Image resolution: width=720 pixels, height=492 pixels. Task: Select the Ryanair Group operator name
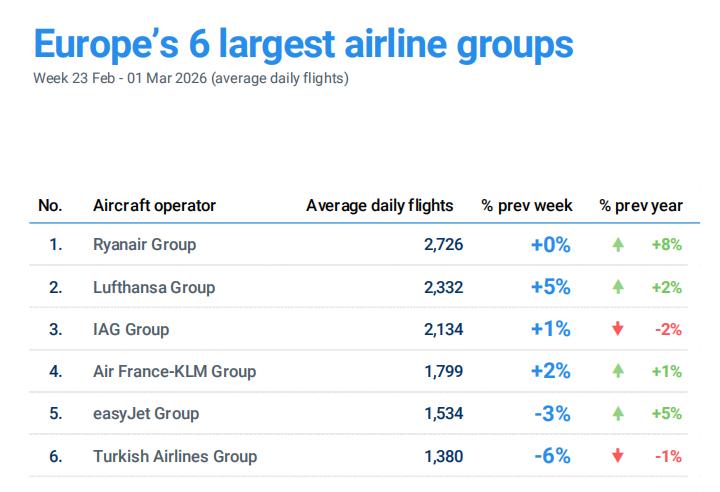click(x=144, y=245)
